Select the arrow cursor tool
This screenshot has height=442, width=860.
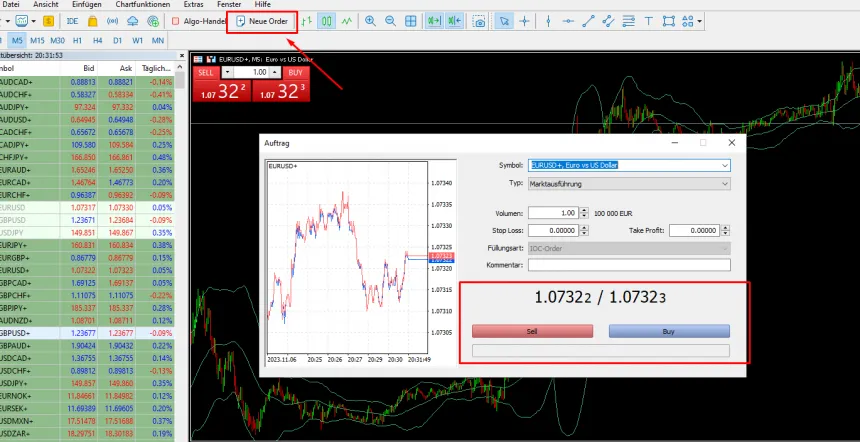tap(505, 21)
